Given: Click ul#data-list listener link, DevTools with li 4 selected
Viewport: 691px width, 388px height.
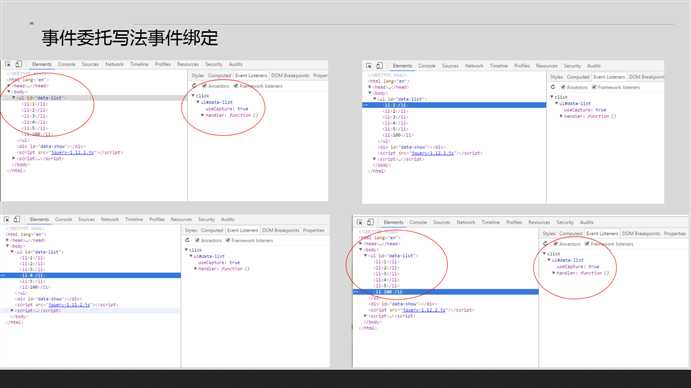Looking at the screenshot, I should point(209,256).
